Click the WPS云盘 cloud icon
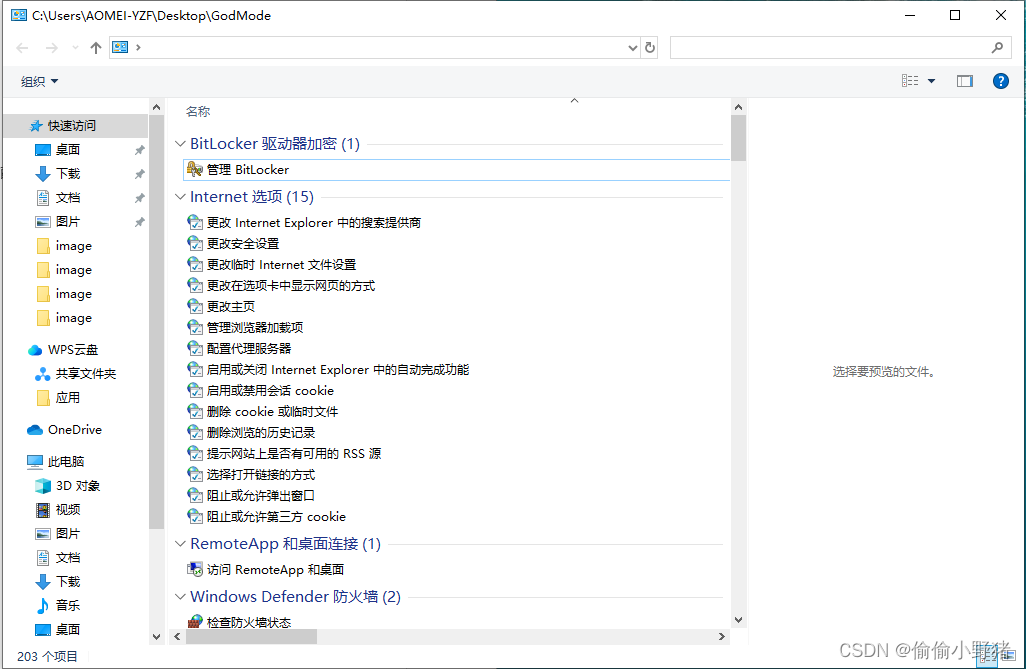Screen dimensions: 1026x669 click(35, 350)
